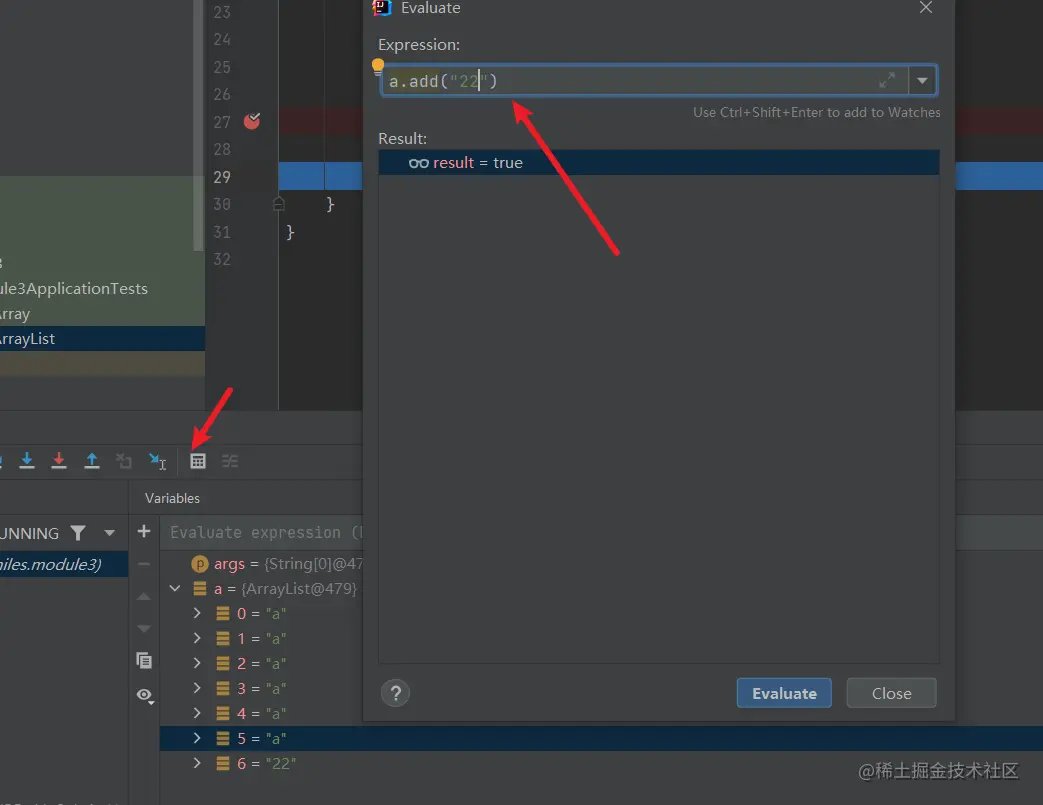Click the Variables tab
The image size is (1043, 805).
click(172, 498)
